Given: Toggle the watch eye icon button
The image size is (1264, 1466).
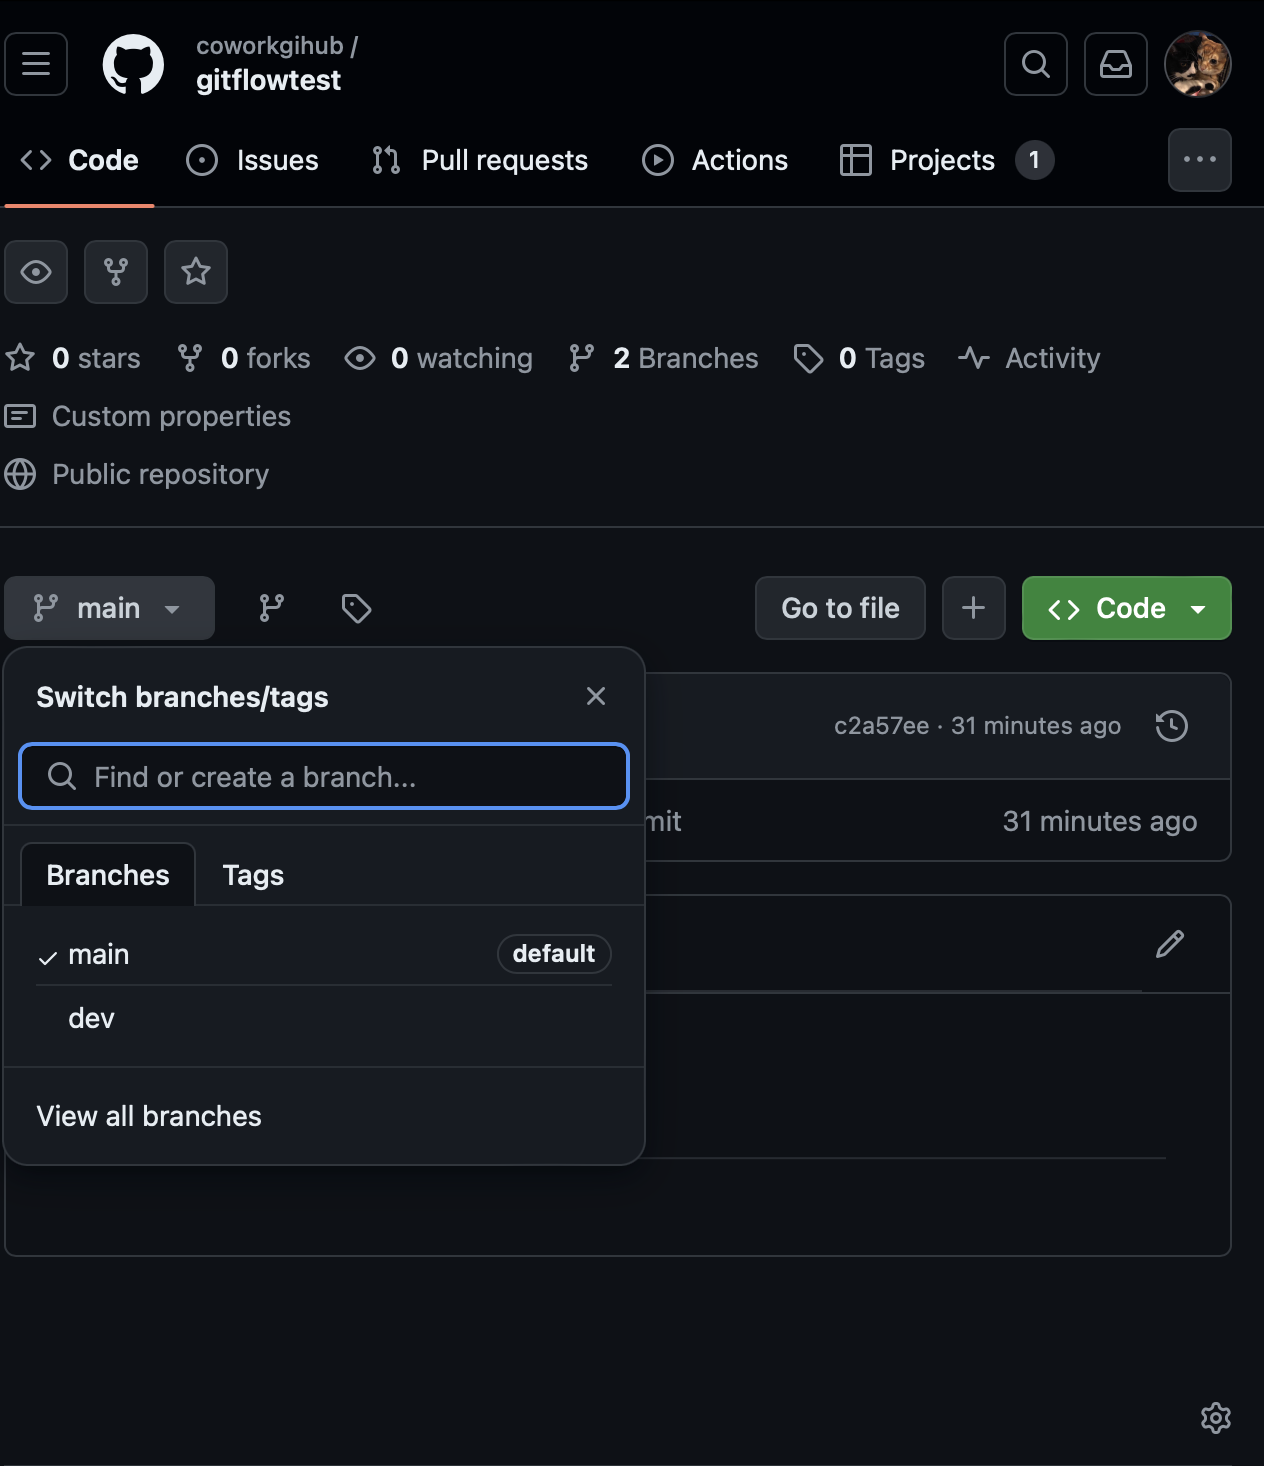Looking at the screenshot, I should [36, 272].
